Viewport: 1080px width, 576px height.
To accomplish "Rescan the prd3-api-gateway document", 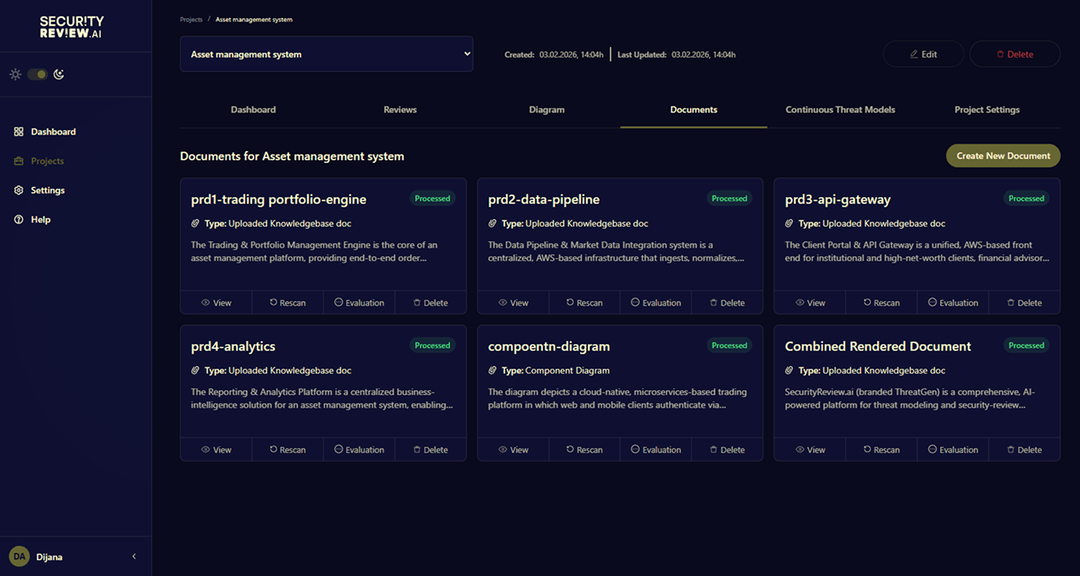I will [x=882, y=302].
